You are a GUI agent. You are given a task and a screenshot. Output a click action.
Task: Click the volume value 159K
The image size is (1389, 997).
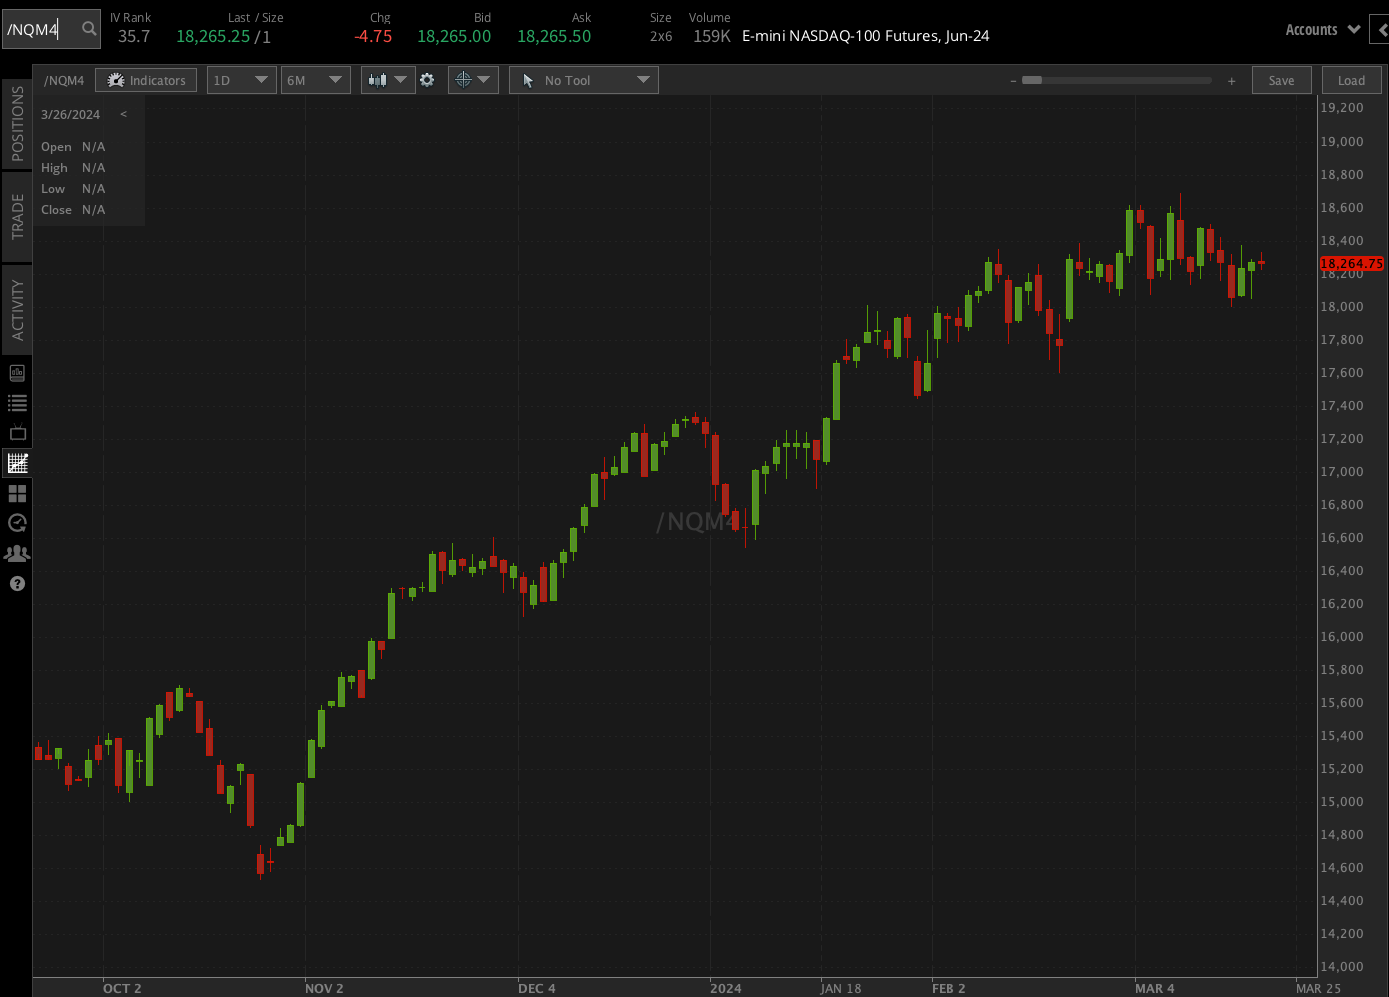pos(712,36)
